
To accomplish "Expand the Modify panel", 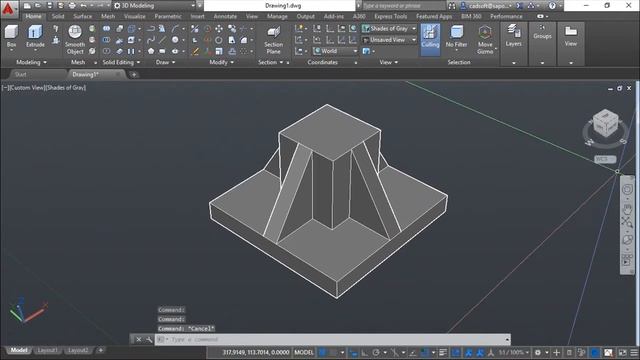I will [x=221, y=62].
